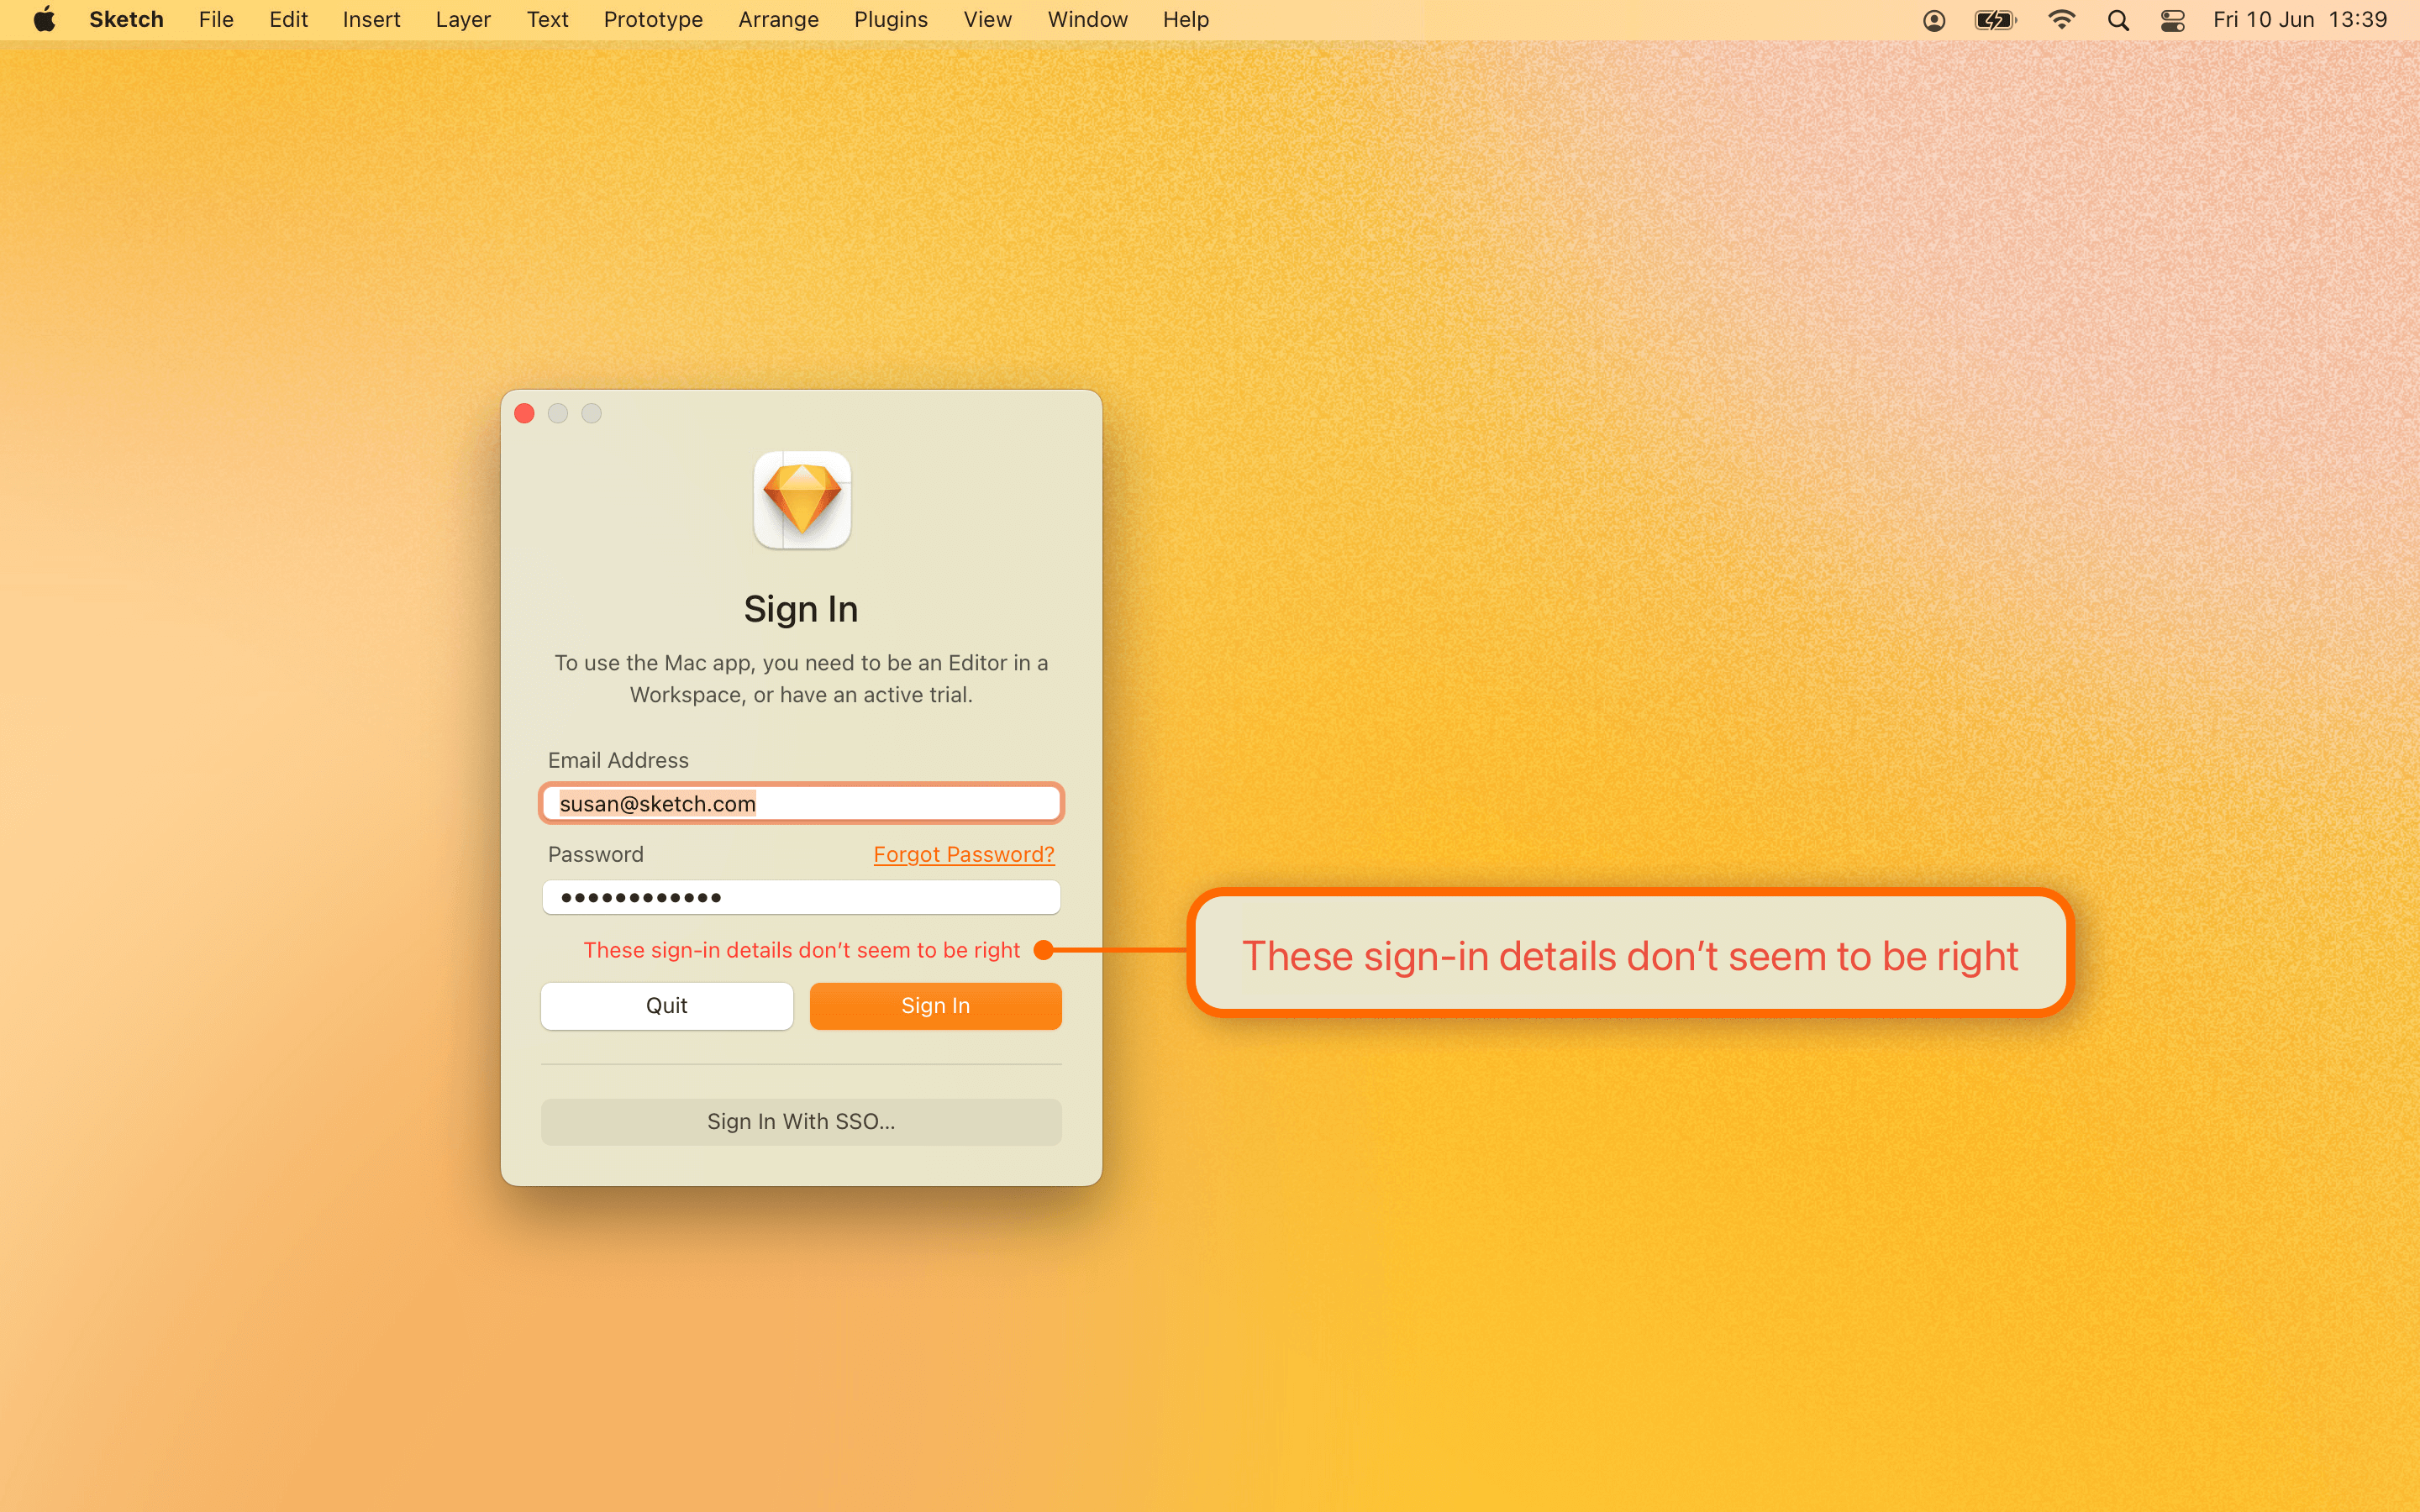The height and width of the screenshot is (1512, 2420).
Task: Open the Layer menu
Action: pos(462,19)
